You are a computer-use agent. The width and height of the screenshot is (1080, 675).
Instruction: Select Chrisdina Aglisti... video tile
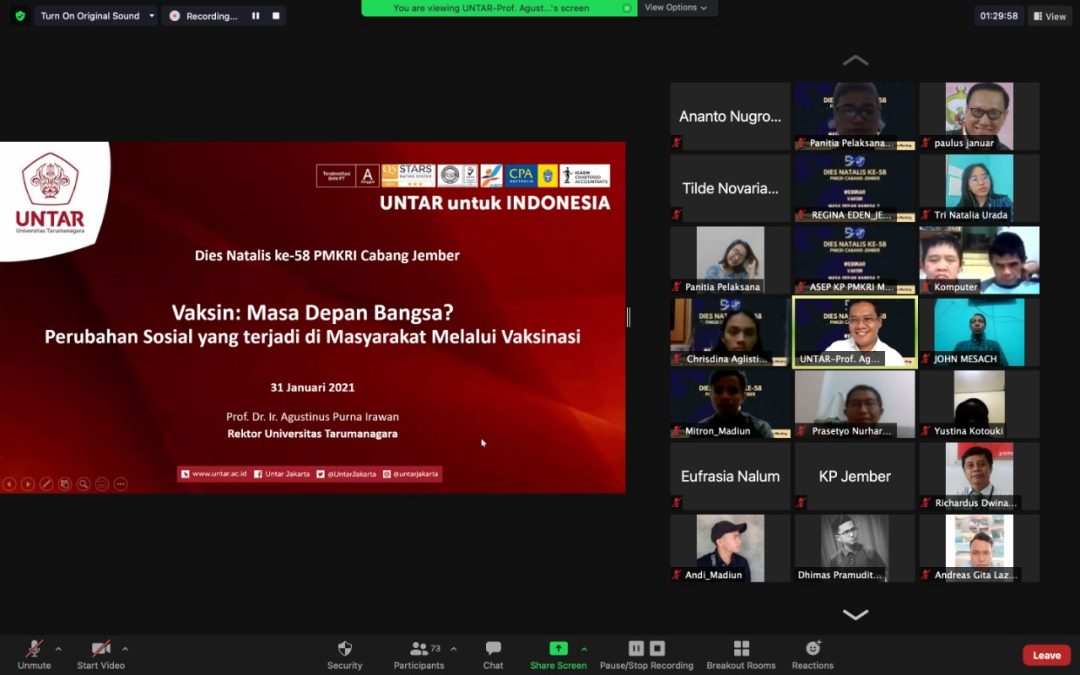(x=730, y=332)
